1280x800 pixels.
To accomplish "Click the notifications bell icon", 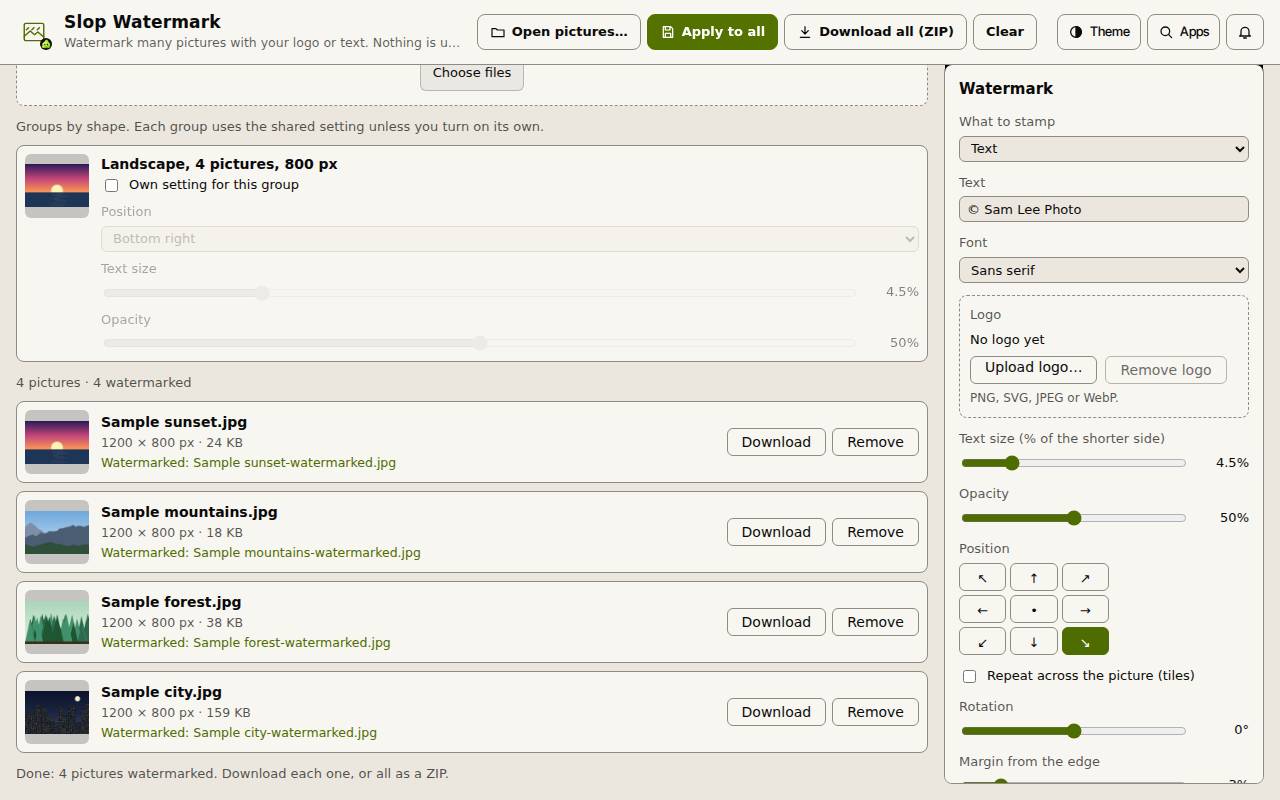I will tap(1245, 32).
